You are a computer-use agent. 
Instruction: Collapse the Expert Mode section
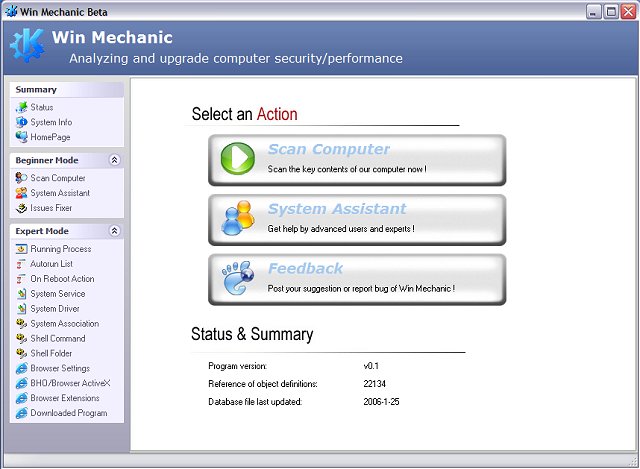pyautogui.click(x=115, y=231)
